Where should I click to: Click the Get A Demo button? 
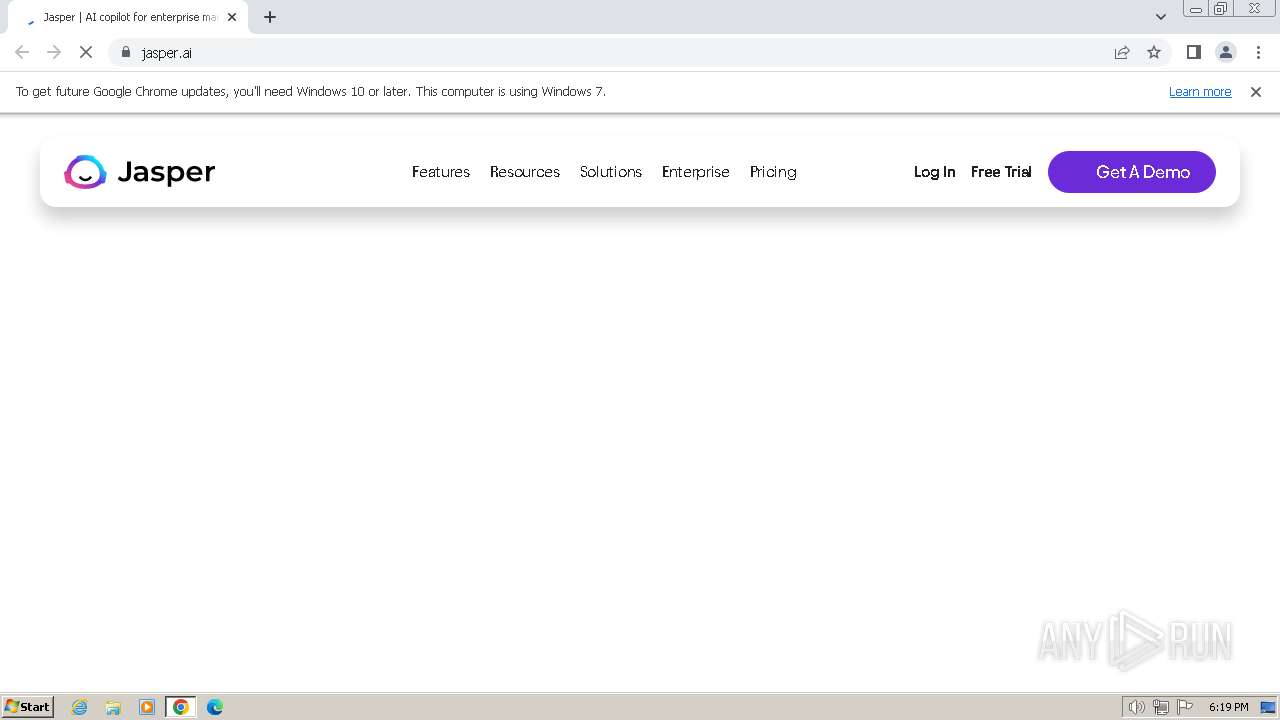click(1132, 172)
